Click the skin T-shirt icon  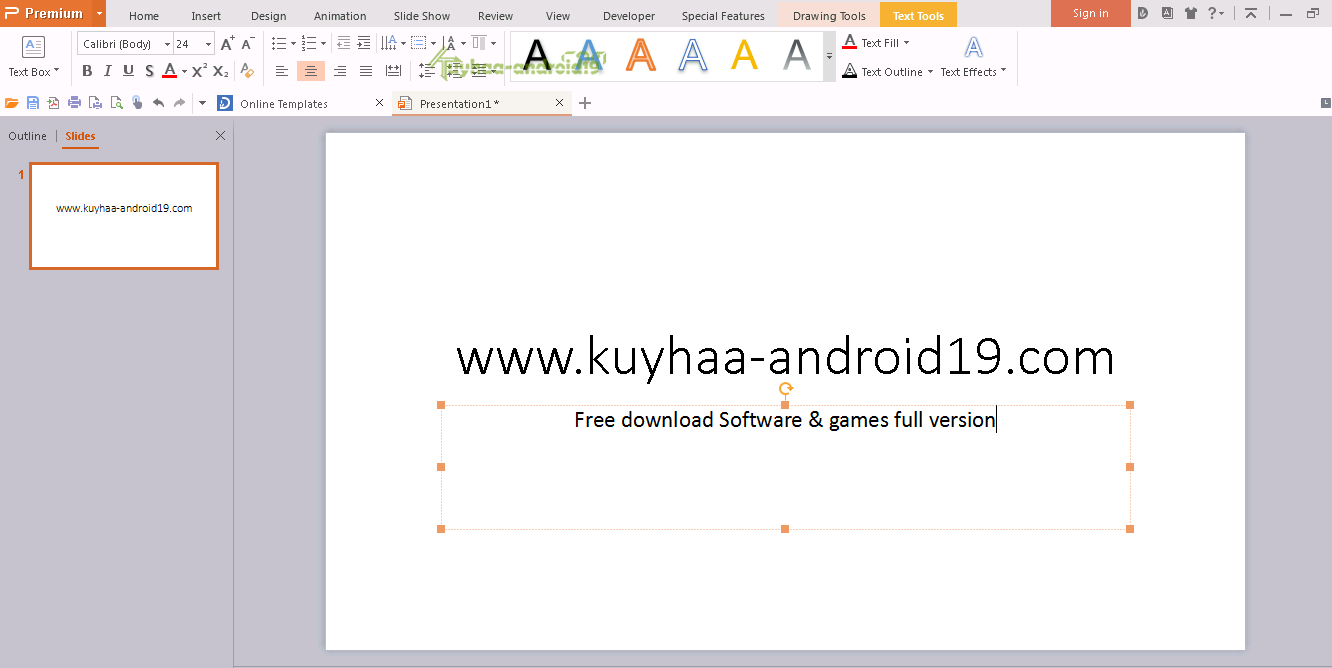coord(1190,13)
